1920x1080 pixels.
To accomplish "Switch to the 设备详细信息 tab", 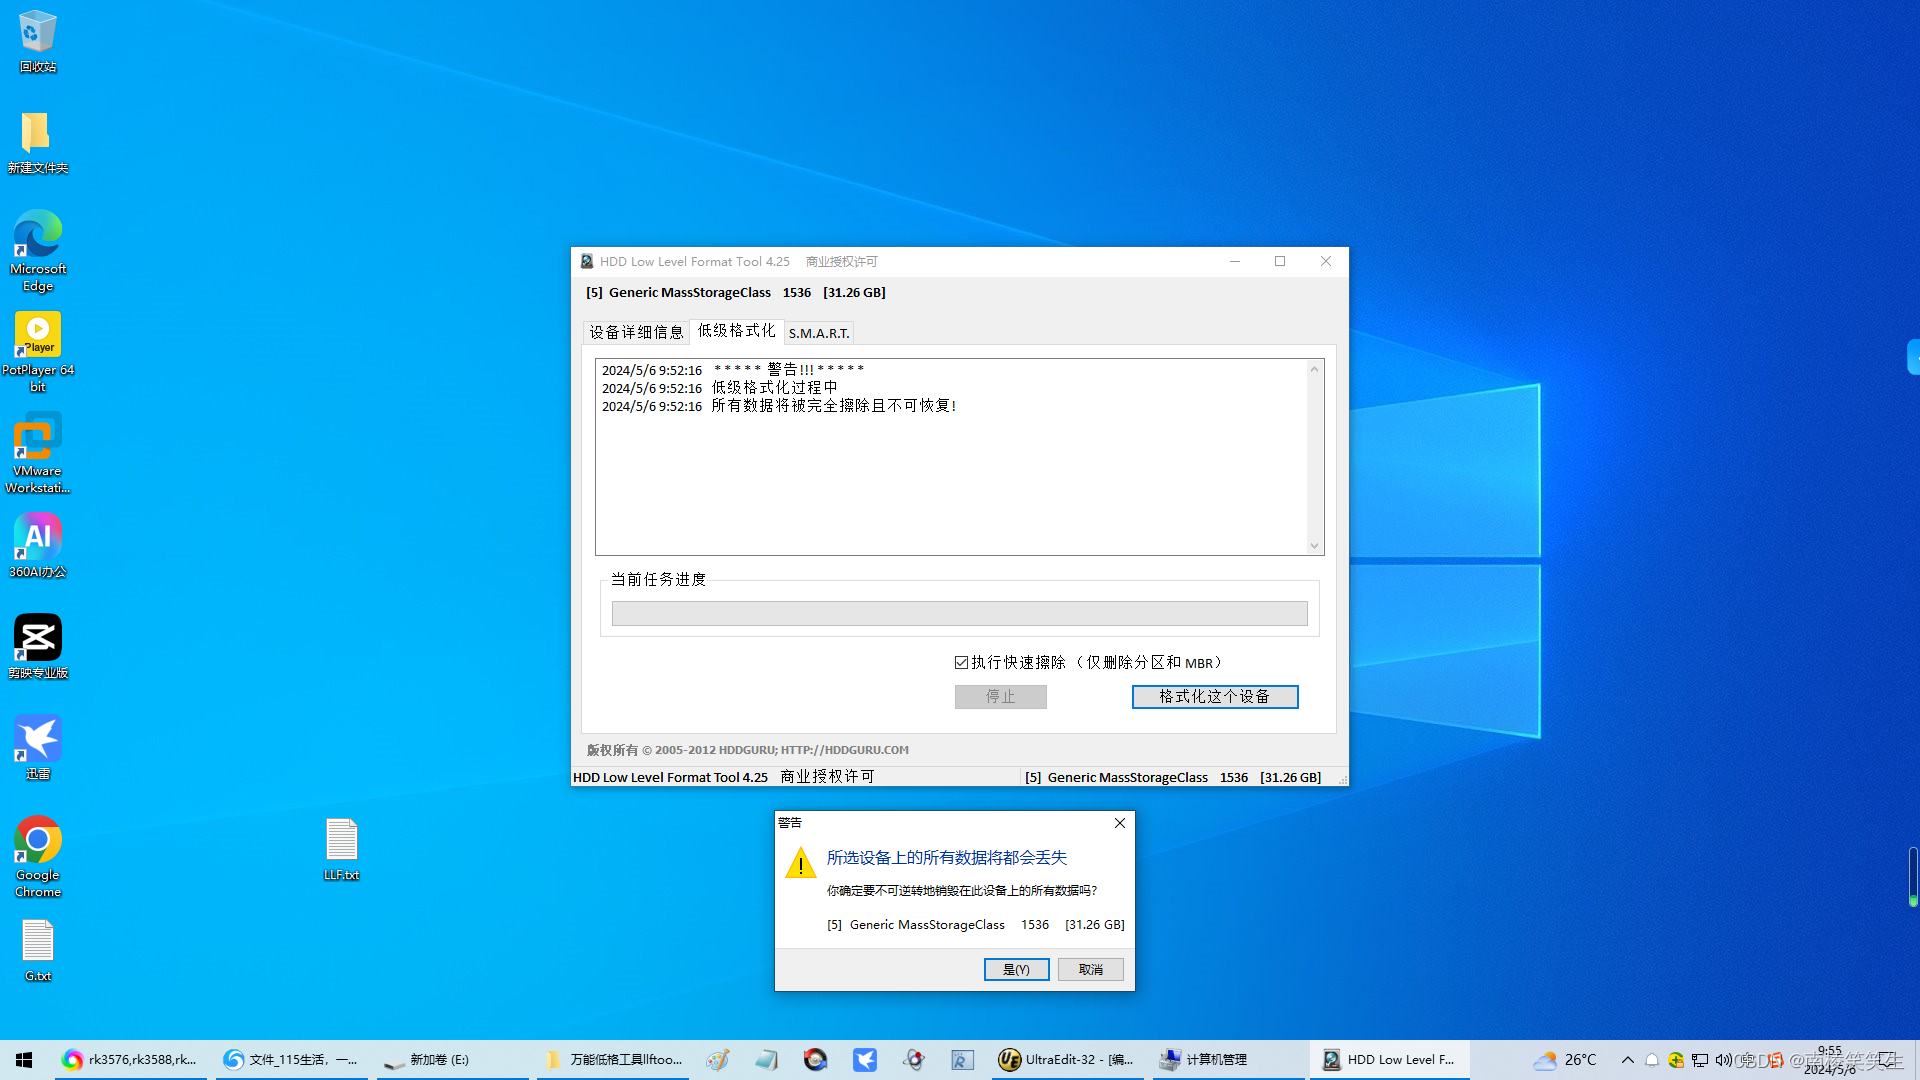I will 636,332.
